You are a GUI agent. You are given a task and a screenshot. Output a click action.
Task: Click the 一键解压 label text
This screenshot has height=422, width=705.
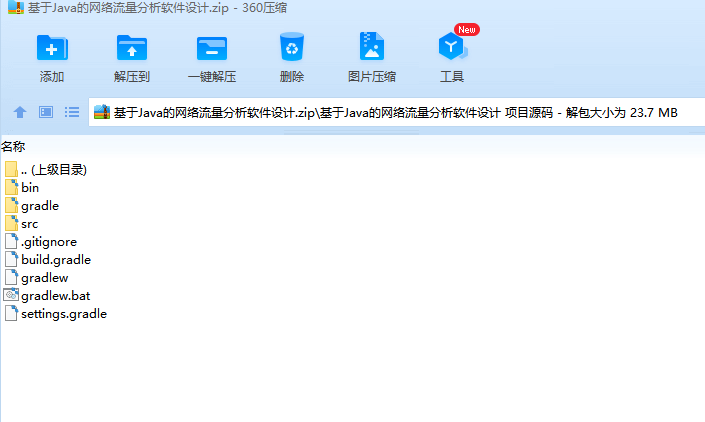(x=212, y=77)
